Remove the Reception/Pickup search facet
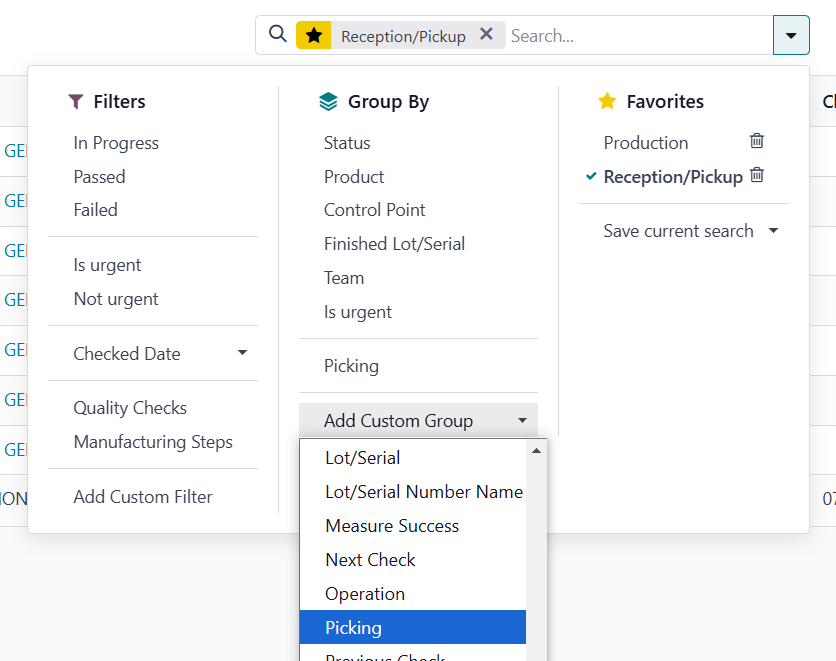Screen dimensions: 836x661 pyautogui.click(x=486, y=34)
